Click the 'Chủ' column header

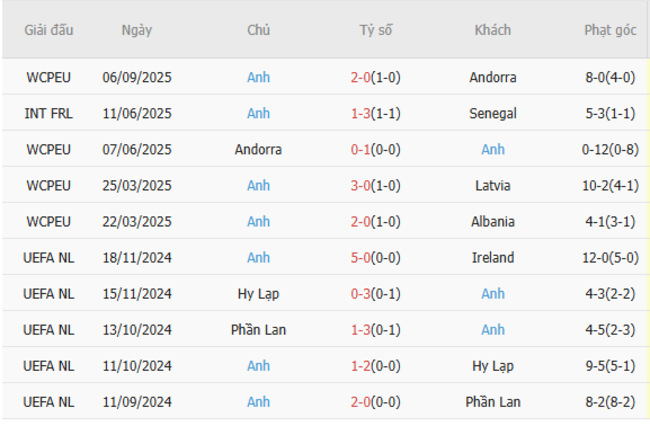pos(258,30)
